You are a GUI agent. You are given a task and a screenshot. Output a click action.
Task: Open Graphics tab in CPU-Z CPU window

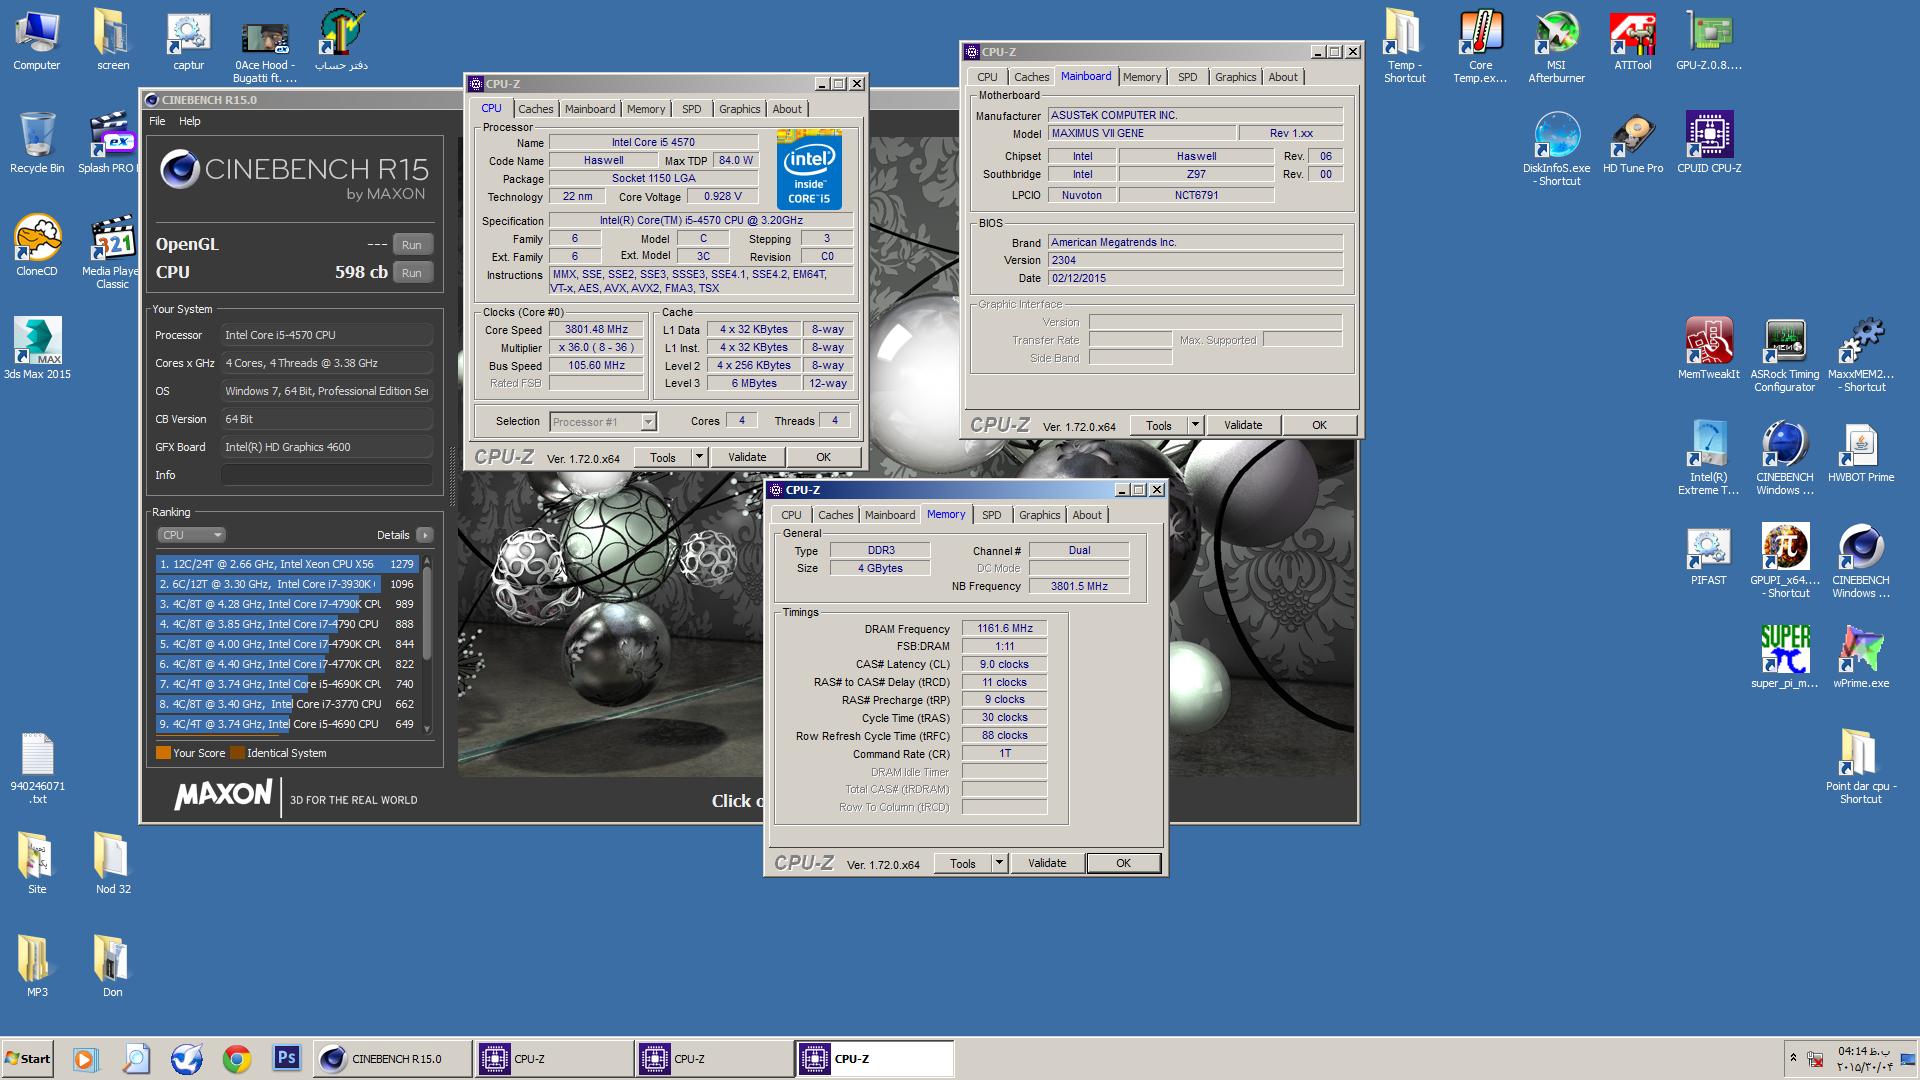pyautogui.click(x=739, y=109)
